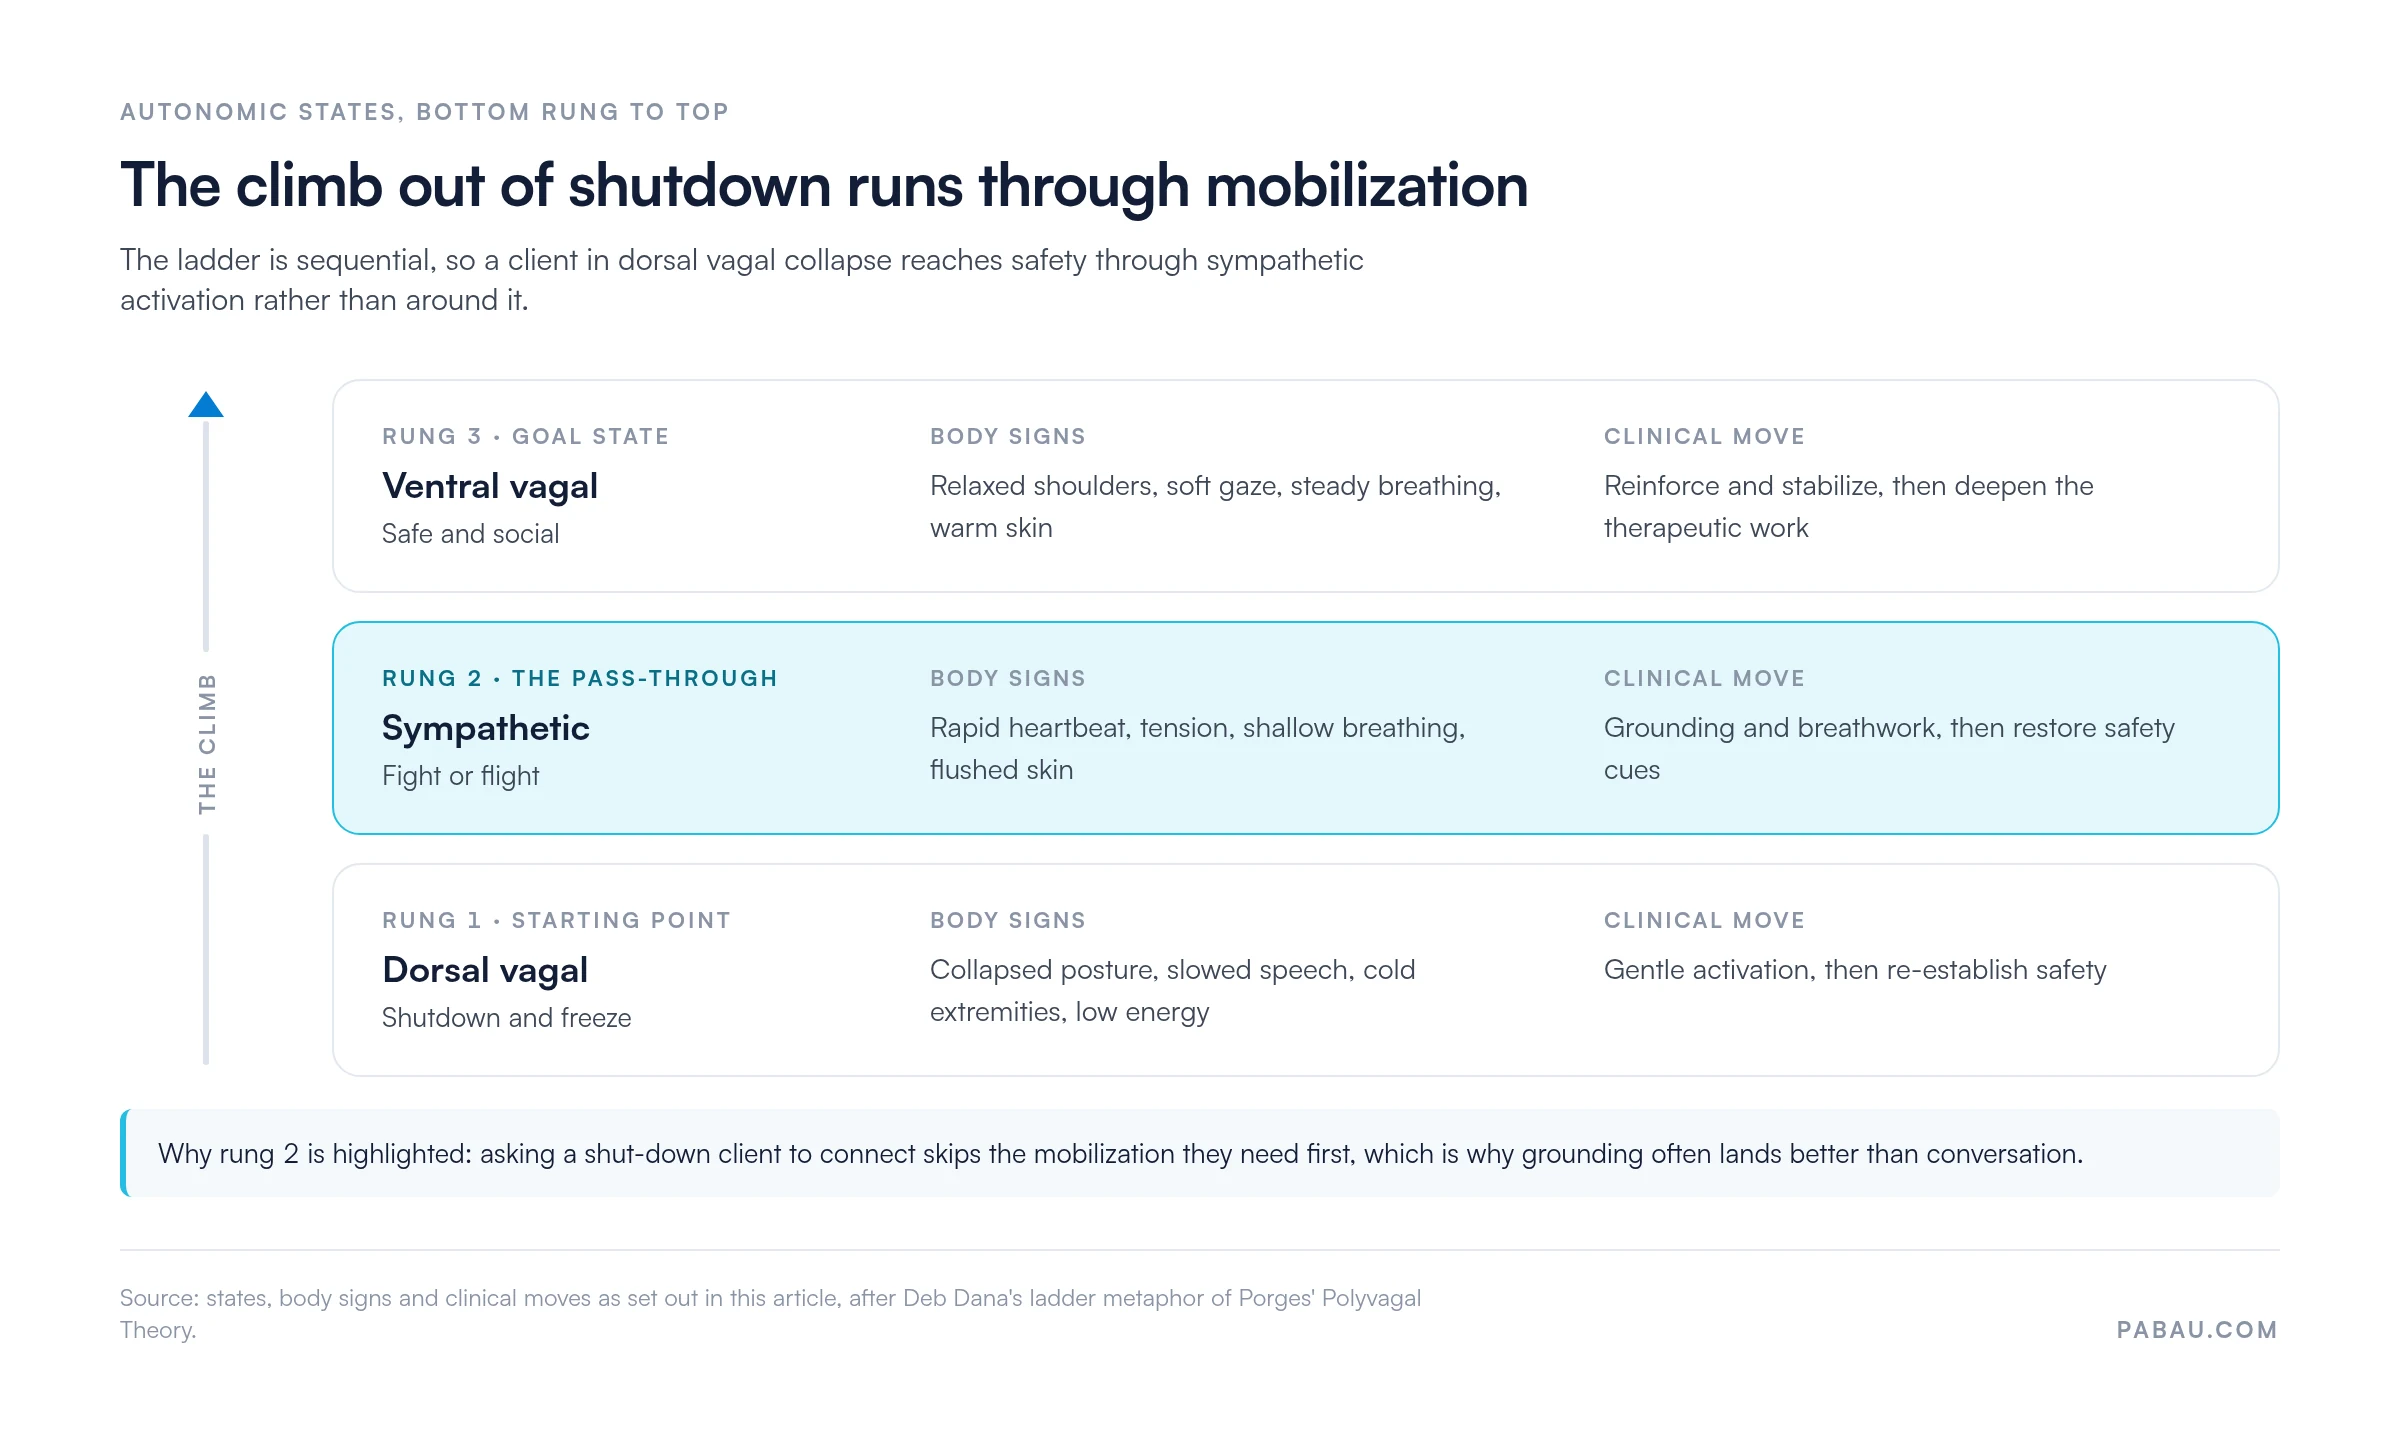Click the 'Shutdown and freeze' subtitle
Image resolution: width=2400 pixels, height=1450 pixels.
[x=506, y=1018]
